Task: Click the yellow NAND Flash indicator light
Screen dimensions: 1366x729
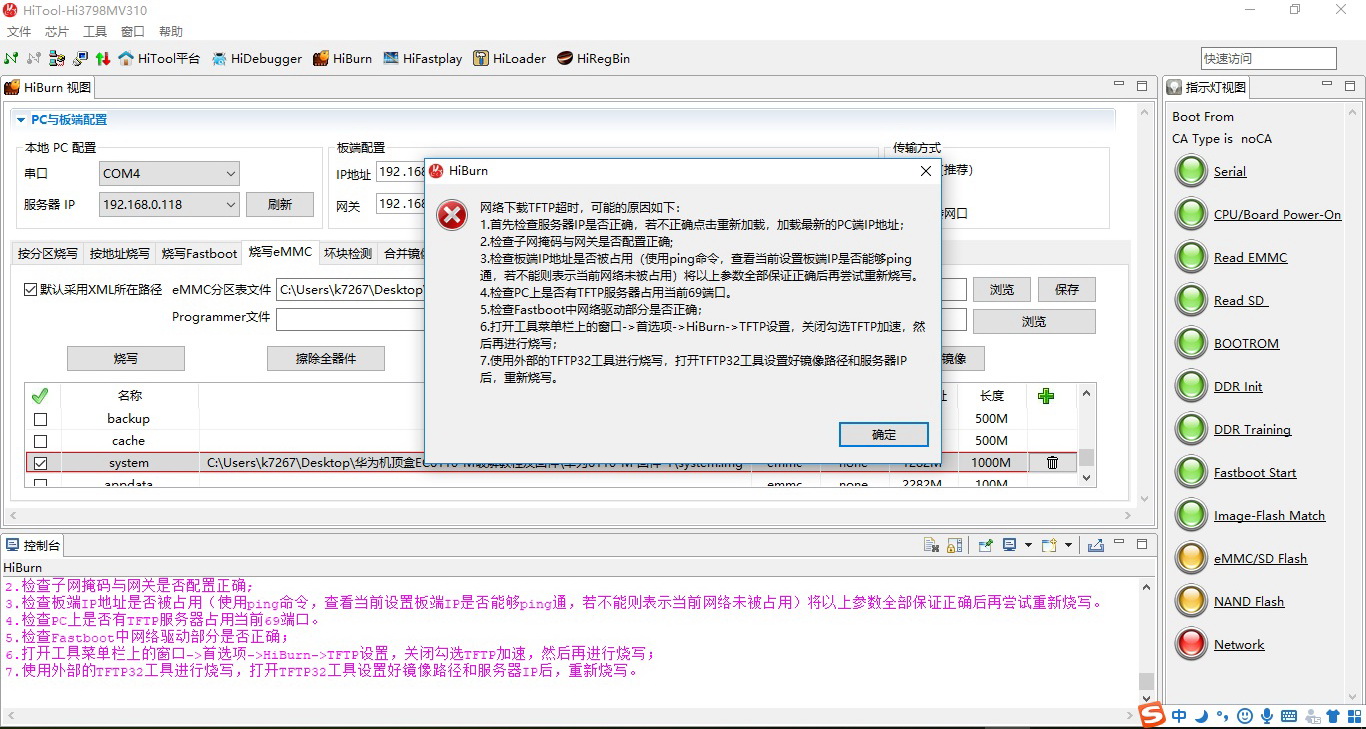Action: tap(1191, 600)
